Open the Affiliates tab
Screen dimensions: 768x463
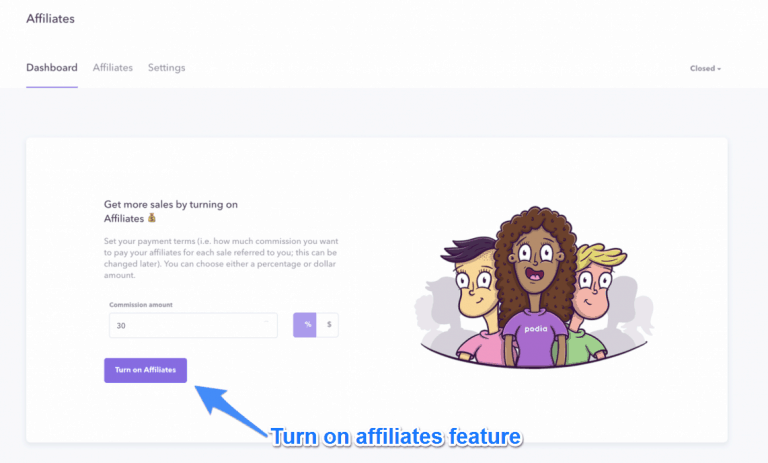click(113, 68)
